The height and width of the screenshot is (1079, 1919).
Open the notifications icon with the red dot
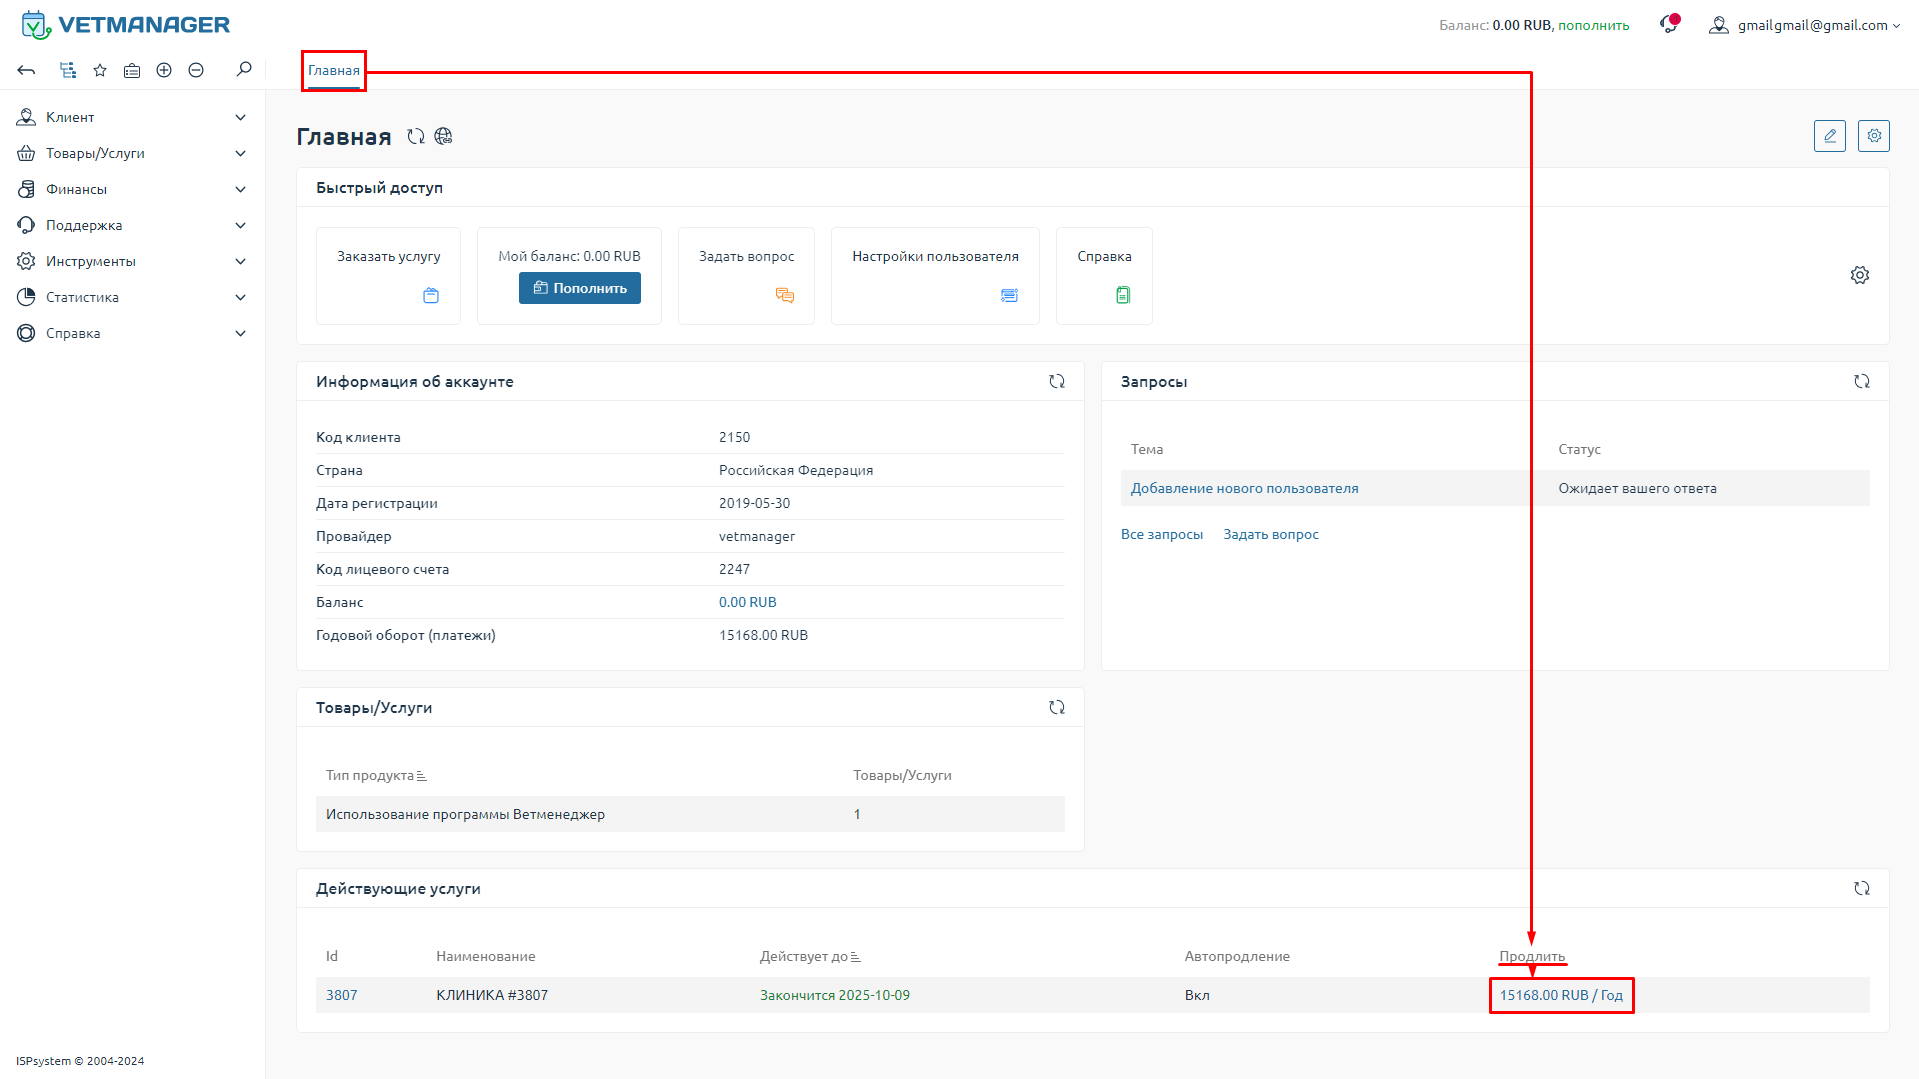[1668, 25]
